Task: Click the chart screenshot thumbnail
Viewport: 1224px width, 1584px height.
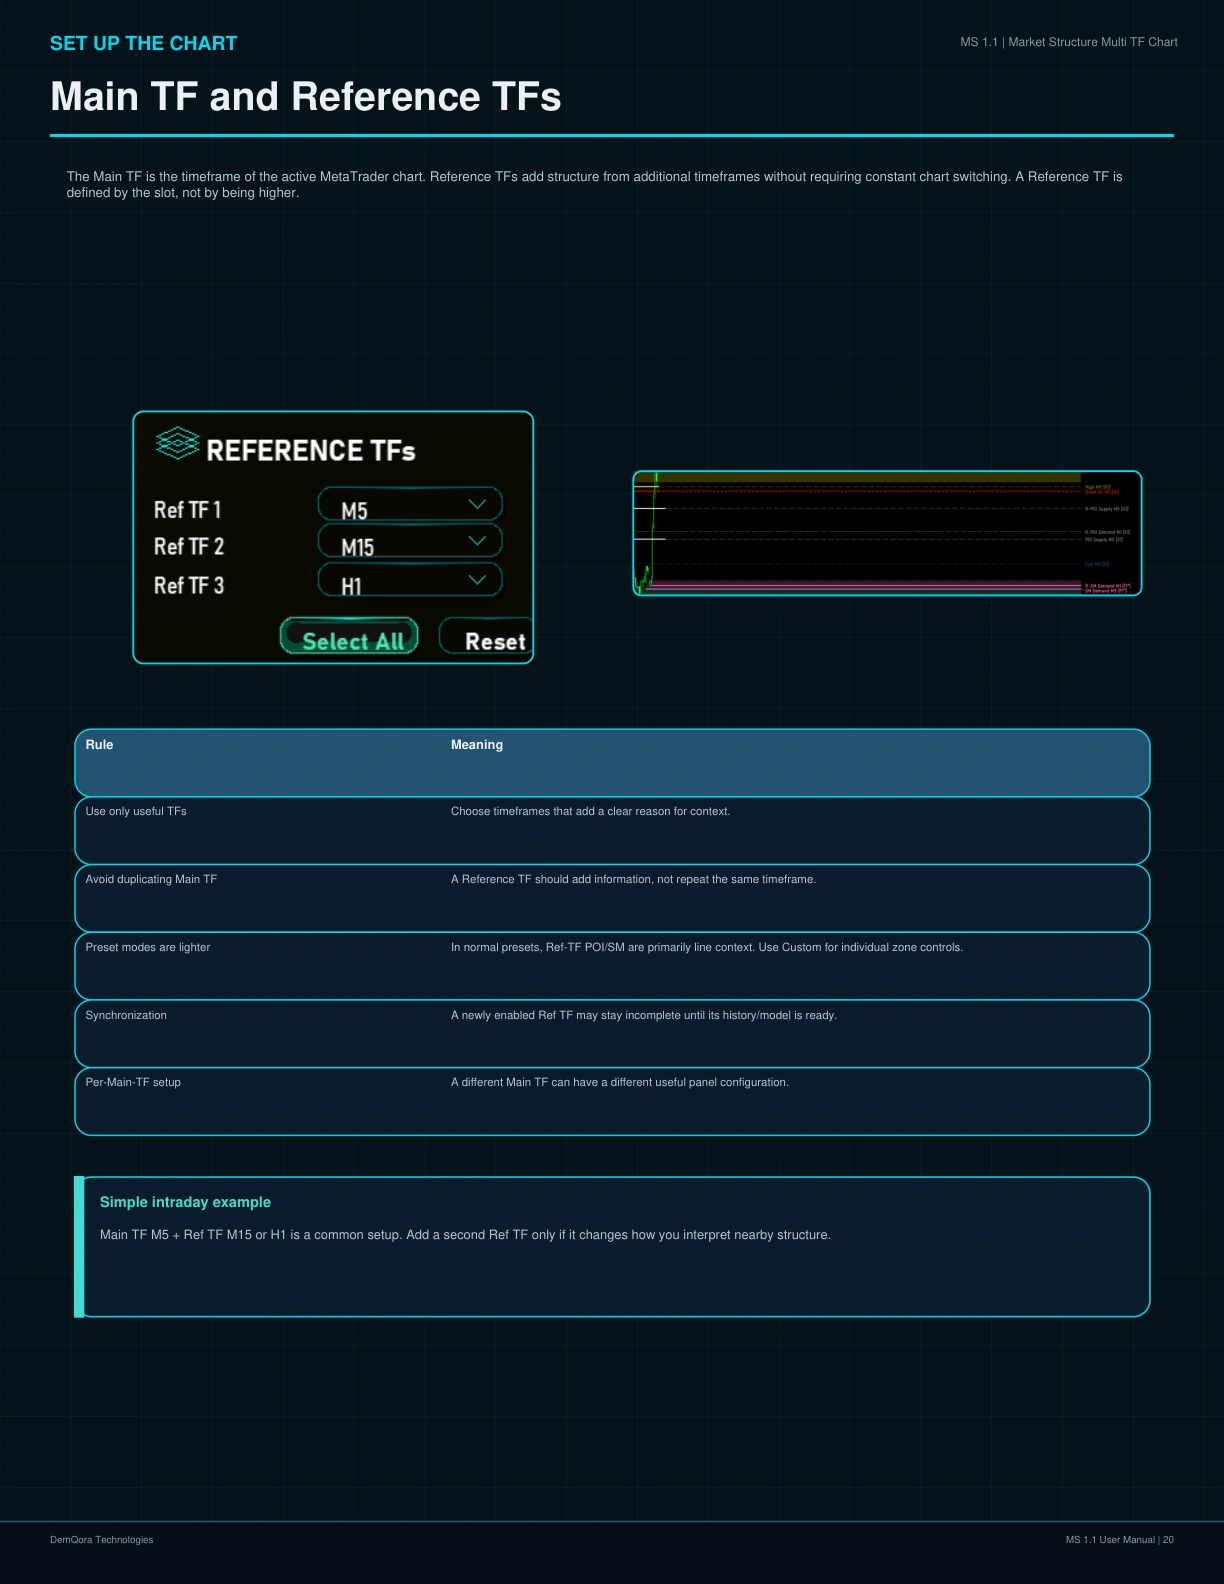Action: coord(887,533)
